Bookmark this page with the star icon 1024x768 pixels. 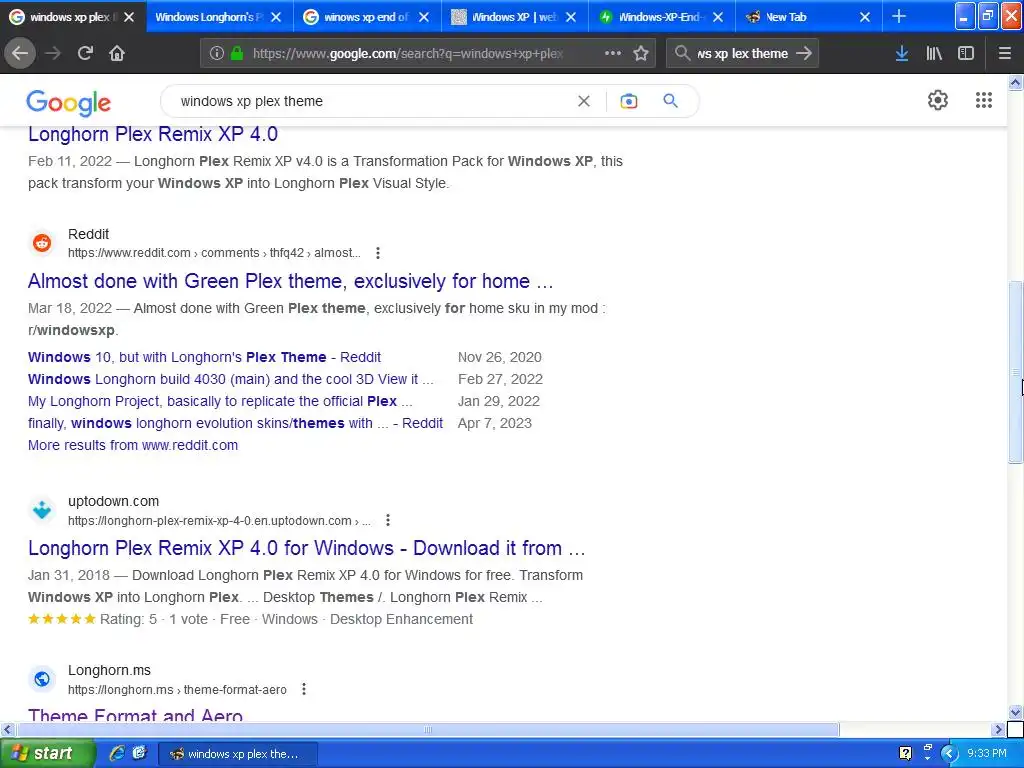[x=641, y=54]
